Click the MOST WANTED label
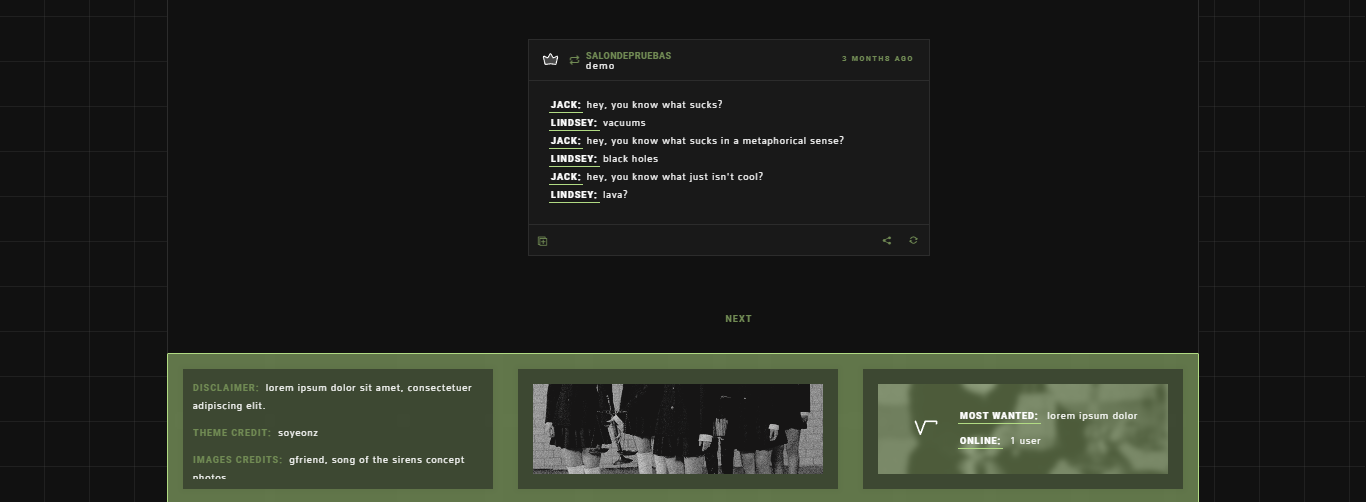 999,416
